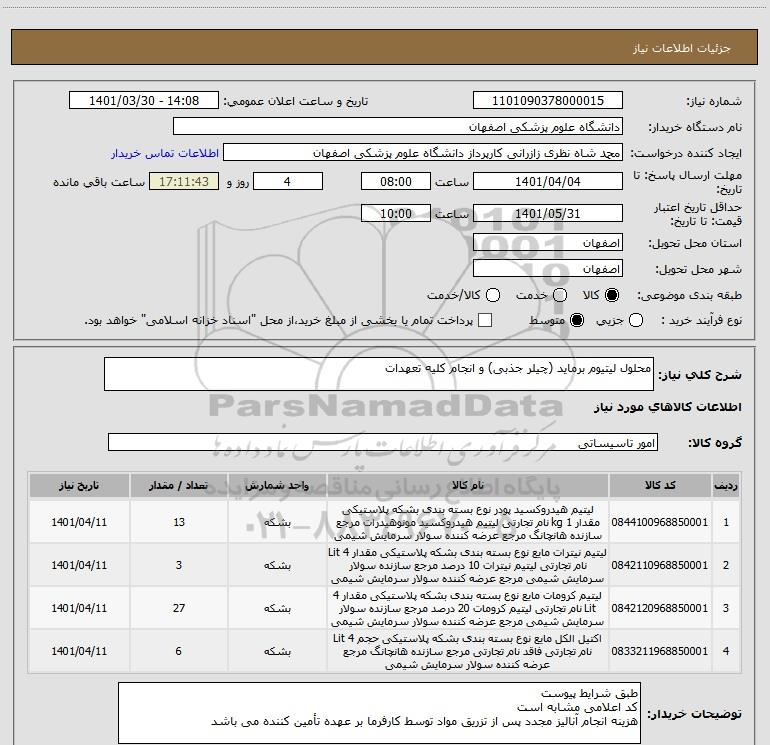Click the delivery province field اصفهان
The height and width of the screenshot is (745, 770).
[548, 243]
